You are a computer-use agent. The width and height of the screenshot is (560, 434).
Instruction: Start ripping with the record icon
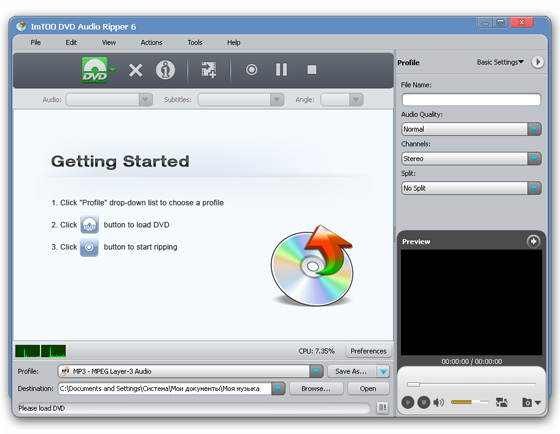[251, 70]
